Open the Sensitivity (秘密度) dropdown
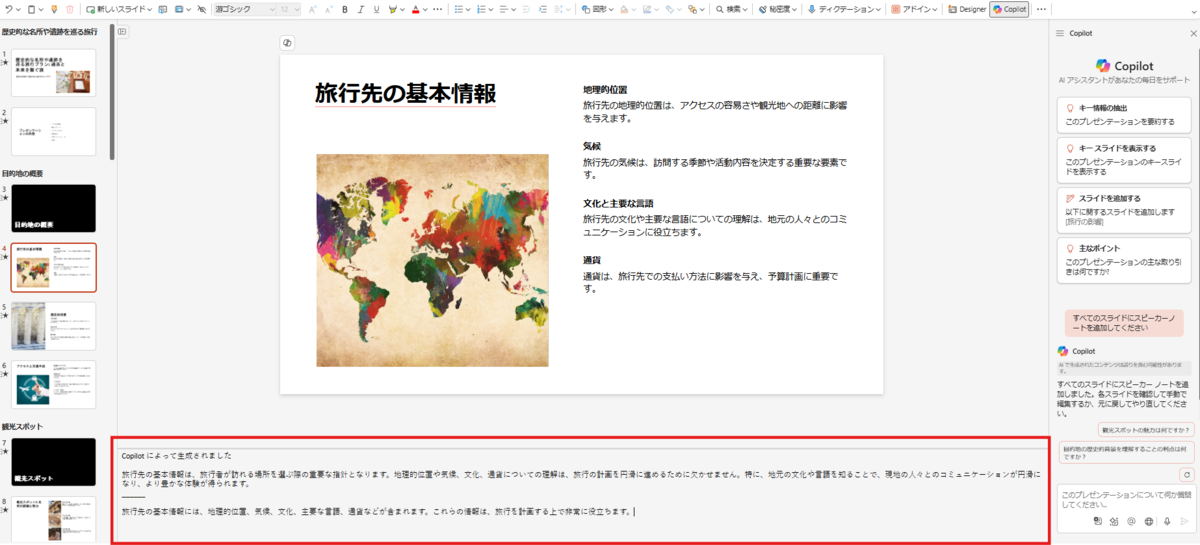 (x=777, y=9)
